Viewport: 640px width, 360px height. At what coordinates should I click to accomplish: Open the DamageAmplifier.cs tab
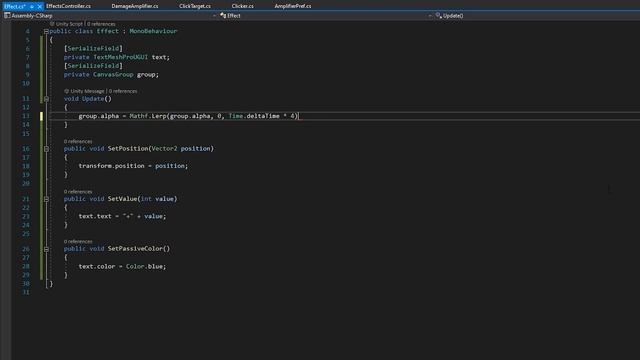pyautogui.click(x=135, y=6)
